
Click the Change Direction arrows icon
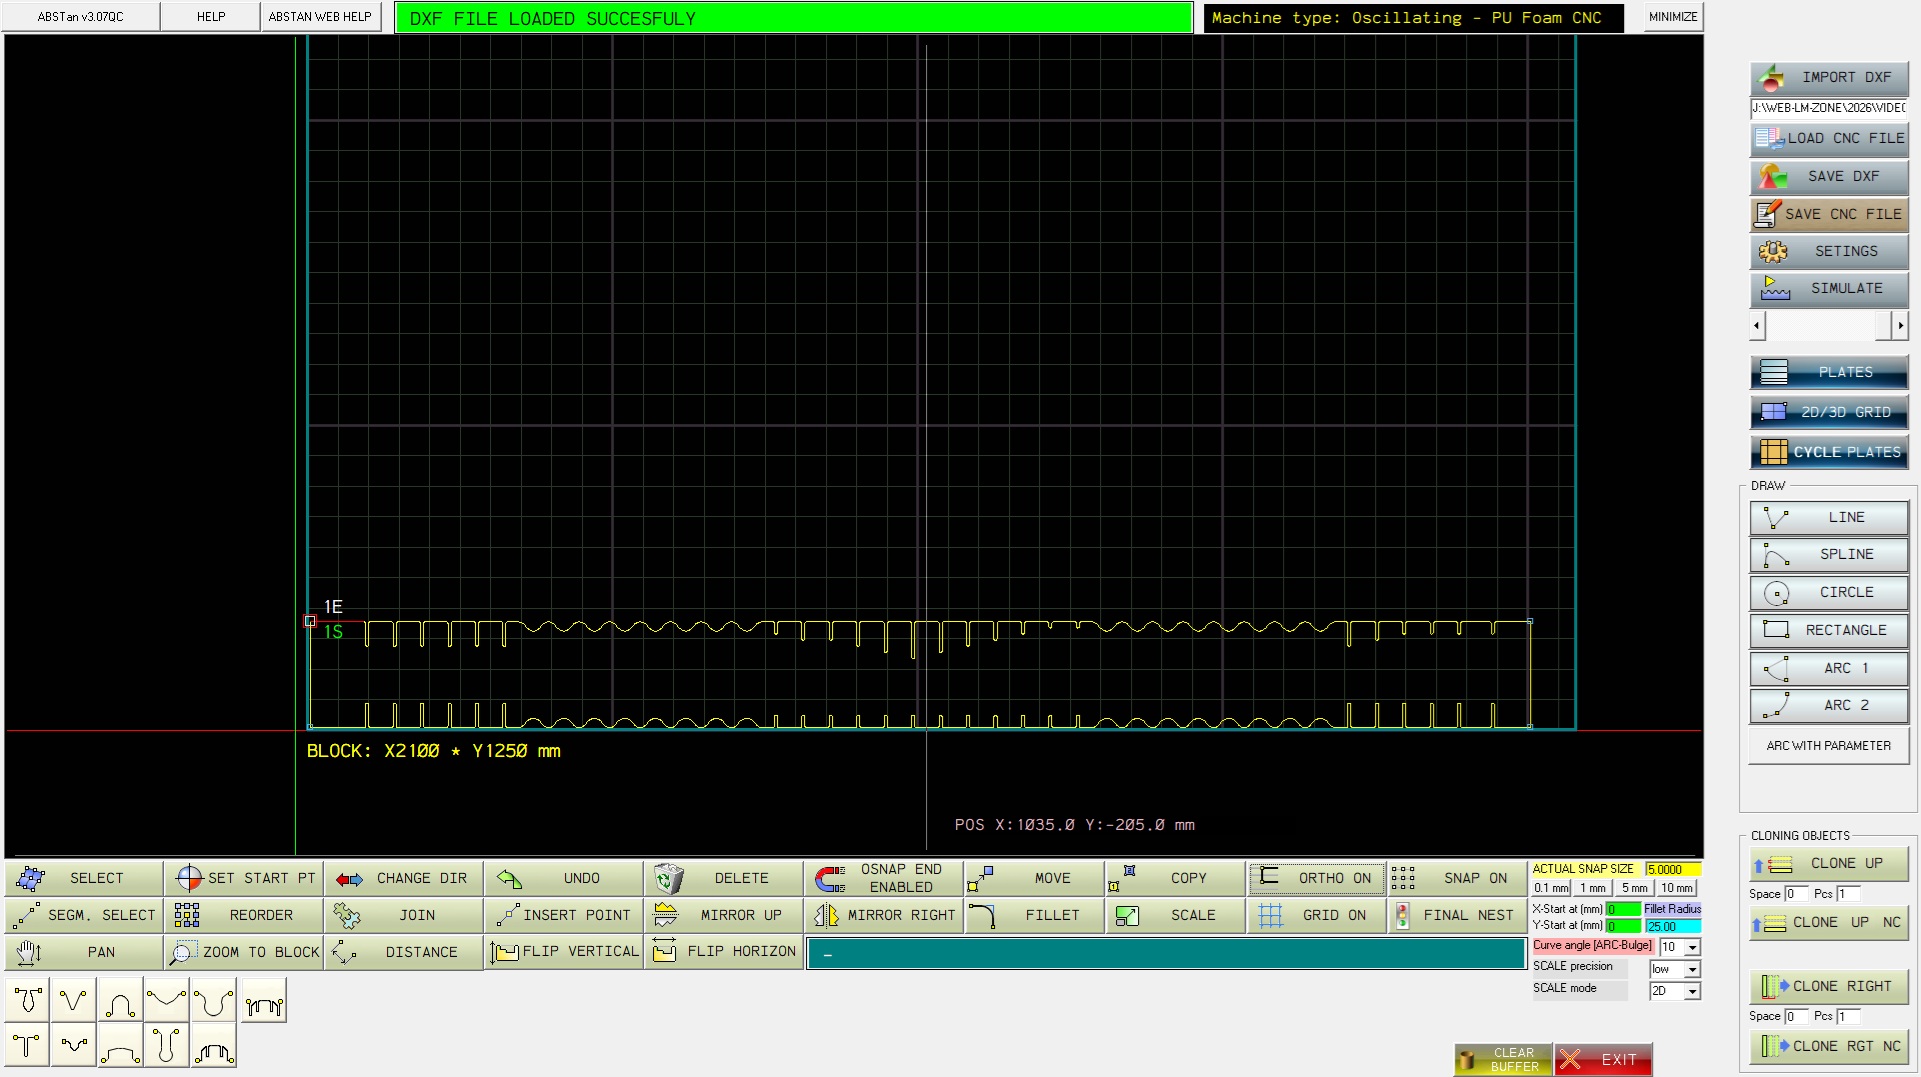349,879
